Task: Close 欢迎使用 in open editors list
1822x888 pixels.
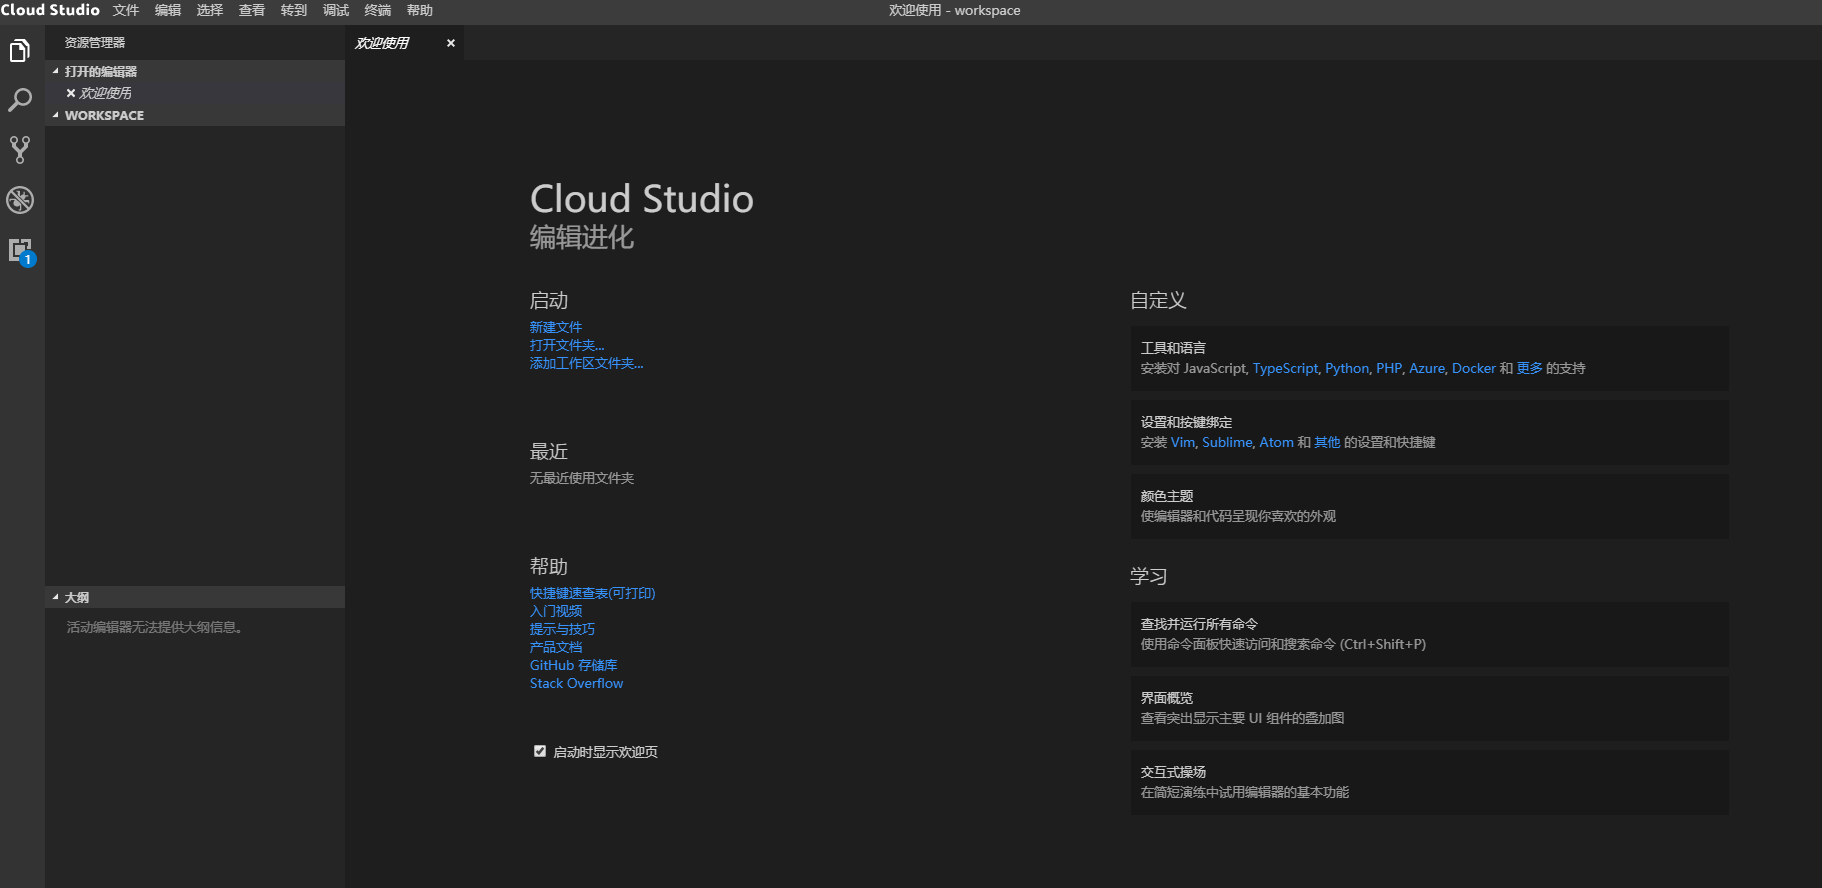Action: 71,93
